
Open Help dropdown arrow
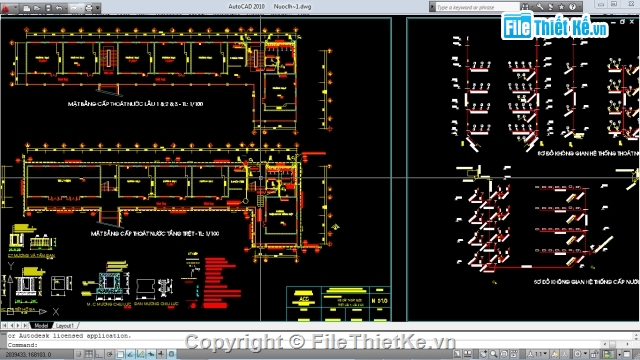click(580, 7)
